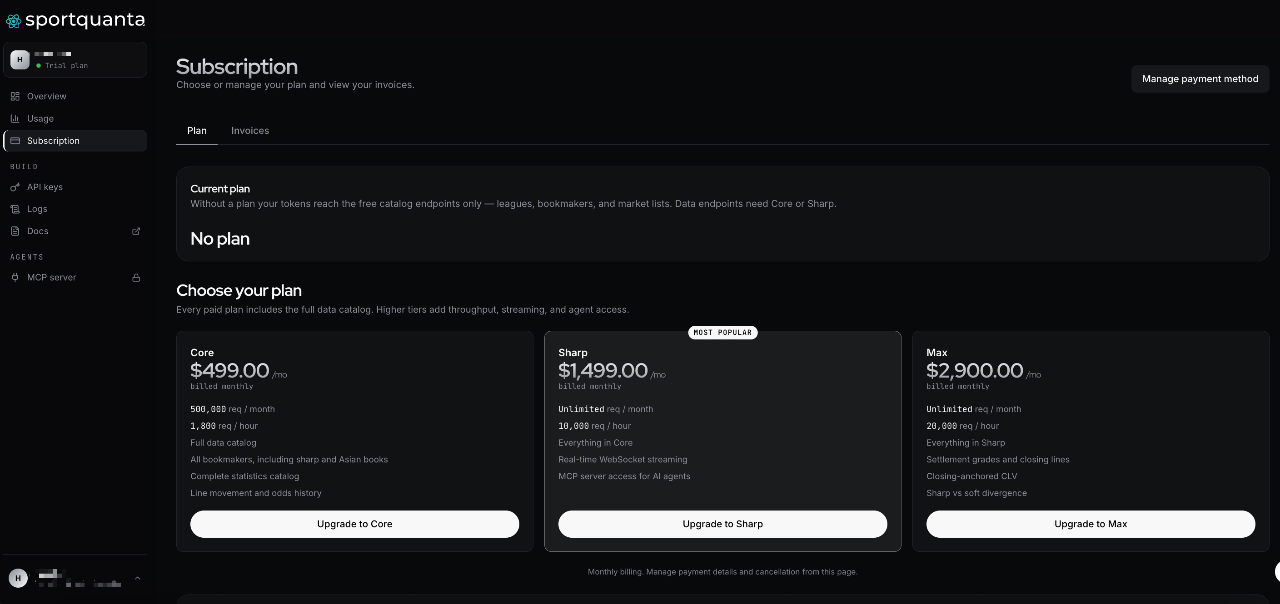The width and height of the screenshot is (1280, 604).
Task: Go to the Overview page
Action: pos(75,96)
